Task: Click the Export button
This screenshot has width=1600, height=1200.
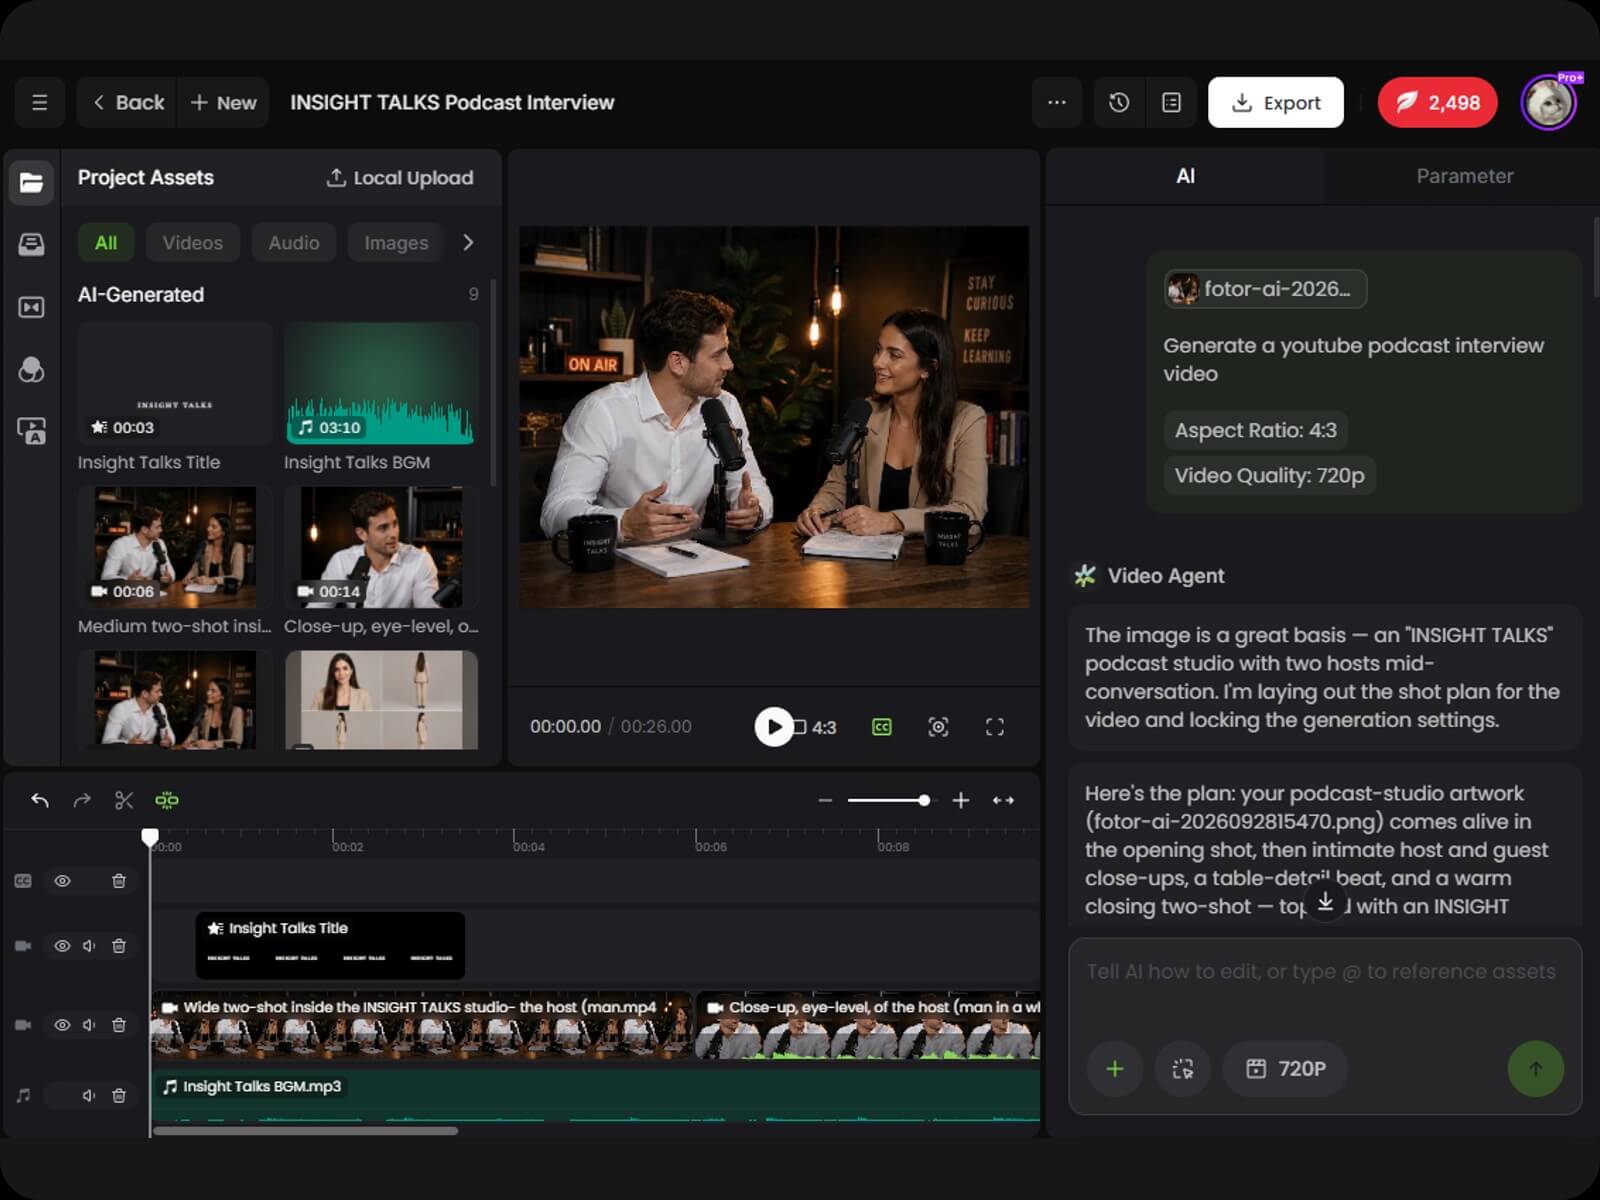Action: [1276, 102]
